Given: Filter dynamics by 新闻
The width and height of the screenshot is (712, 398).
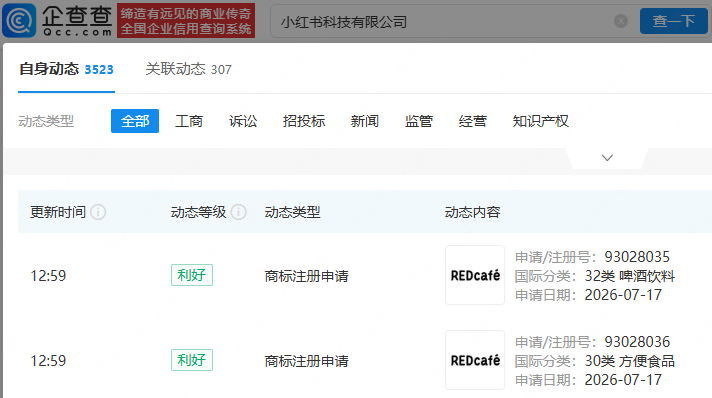Looking at the screenshot, I should pyautogui.click(x=365, y=121).
